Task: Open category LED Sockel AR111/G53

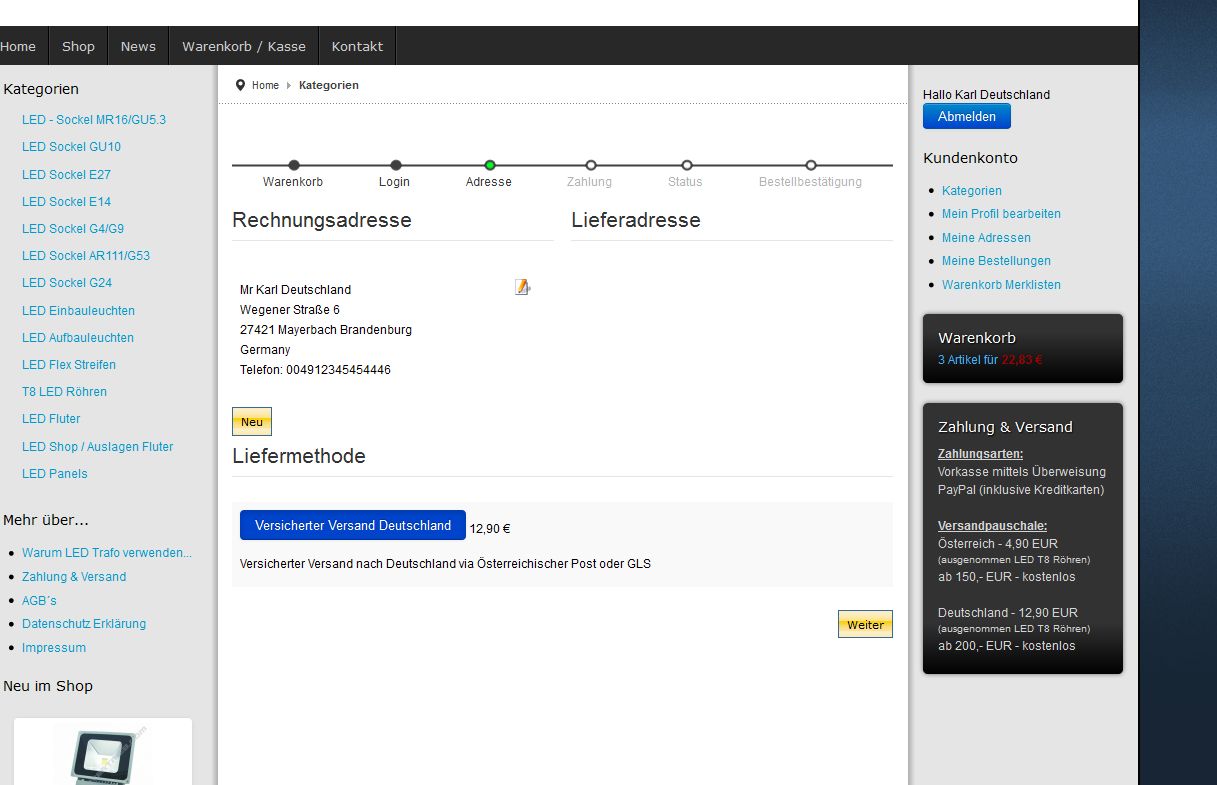Action: [86, 255]
